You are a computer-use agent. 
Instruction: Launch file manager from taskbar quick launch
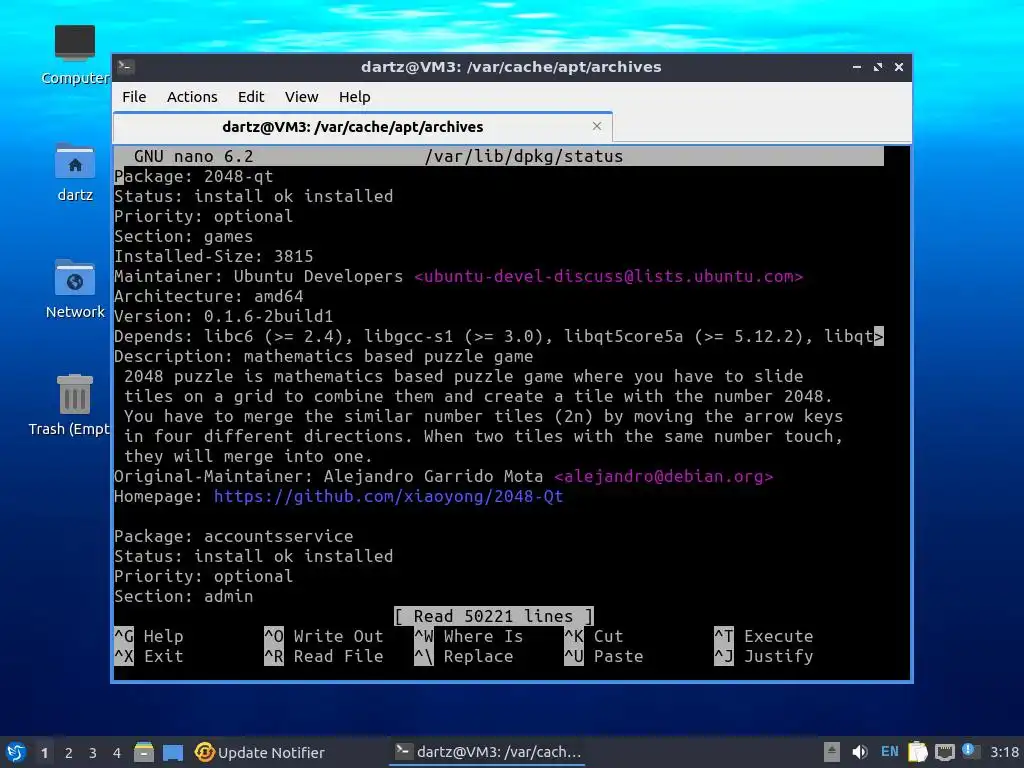144,752
